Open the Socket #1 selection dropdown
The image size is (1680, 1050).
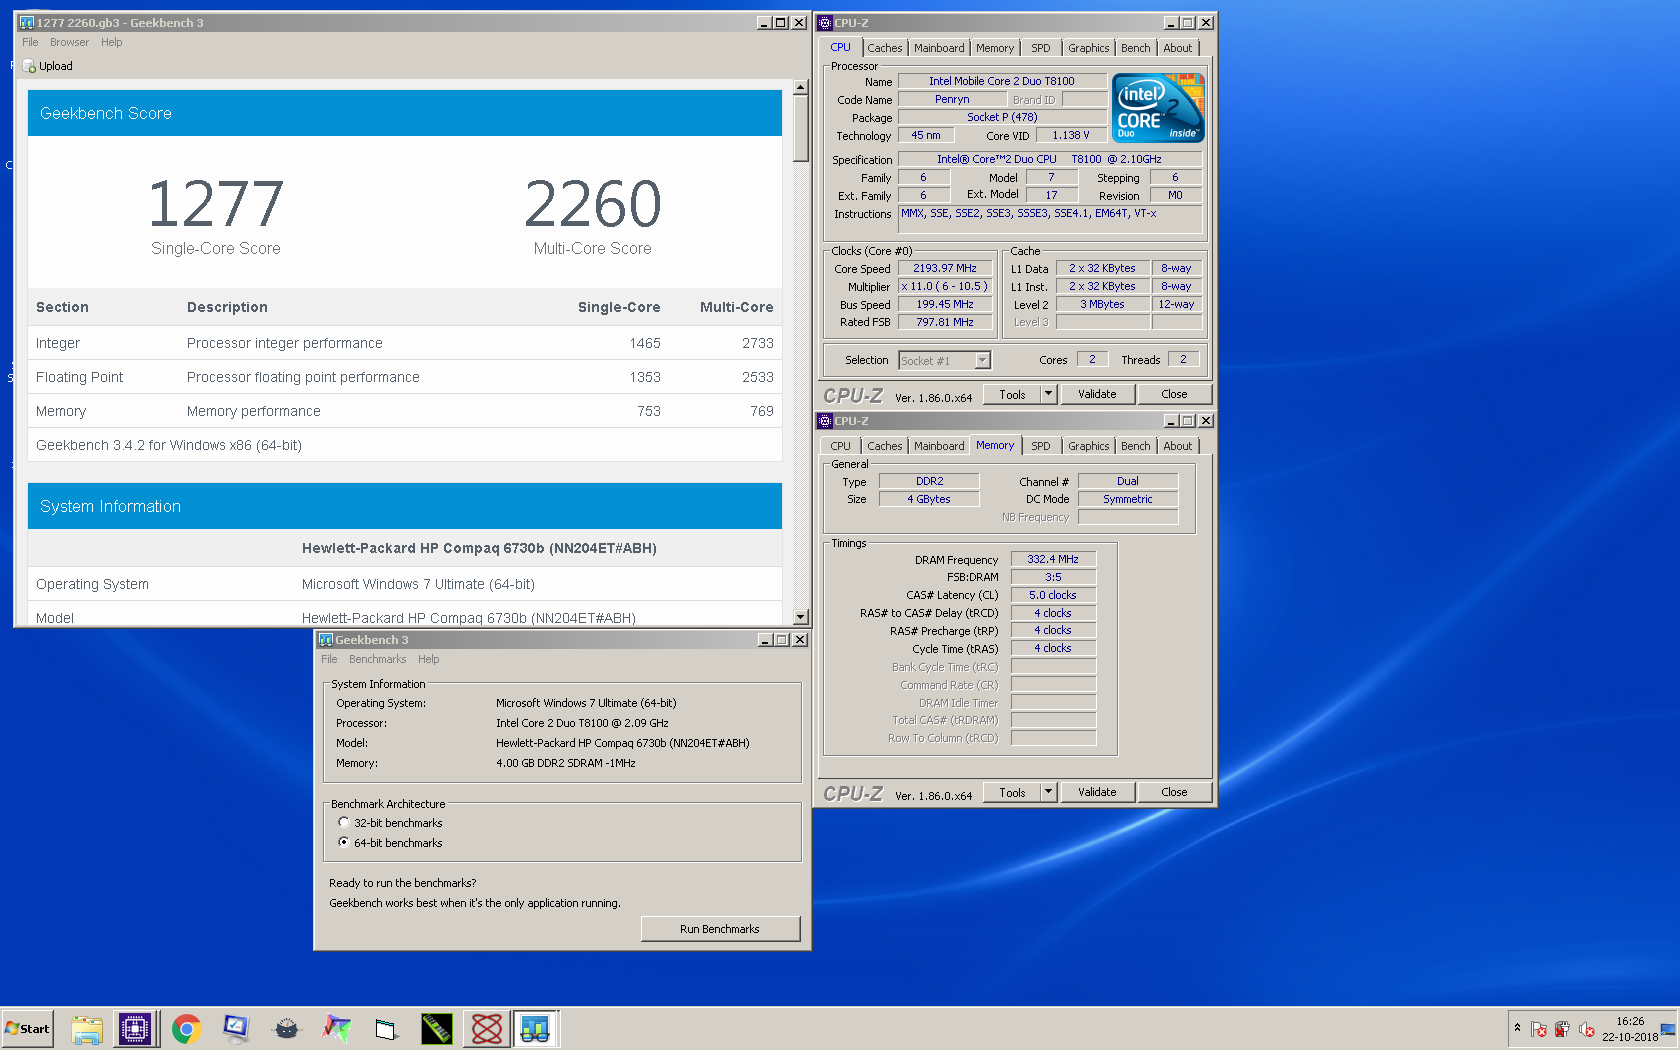tap(982, 360)
